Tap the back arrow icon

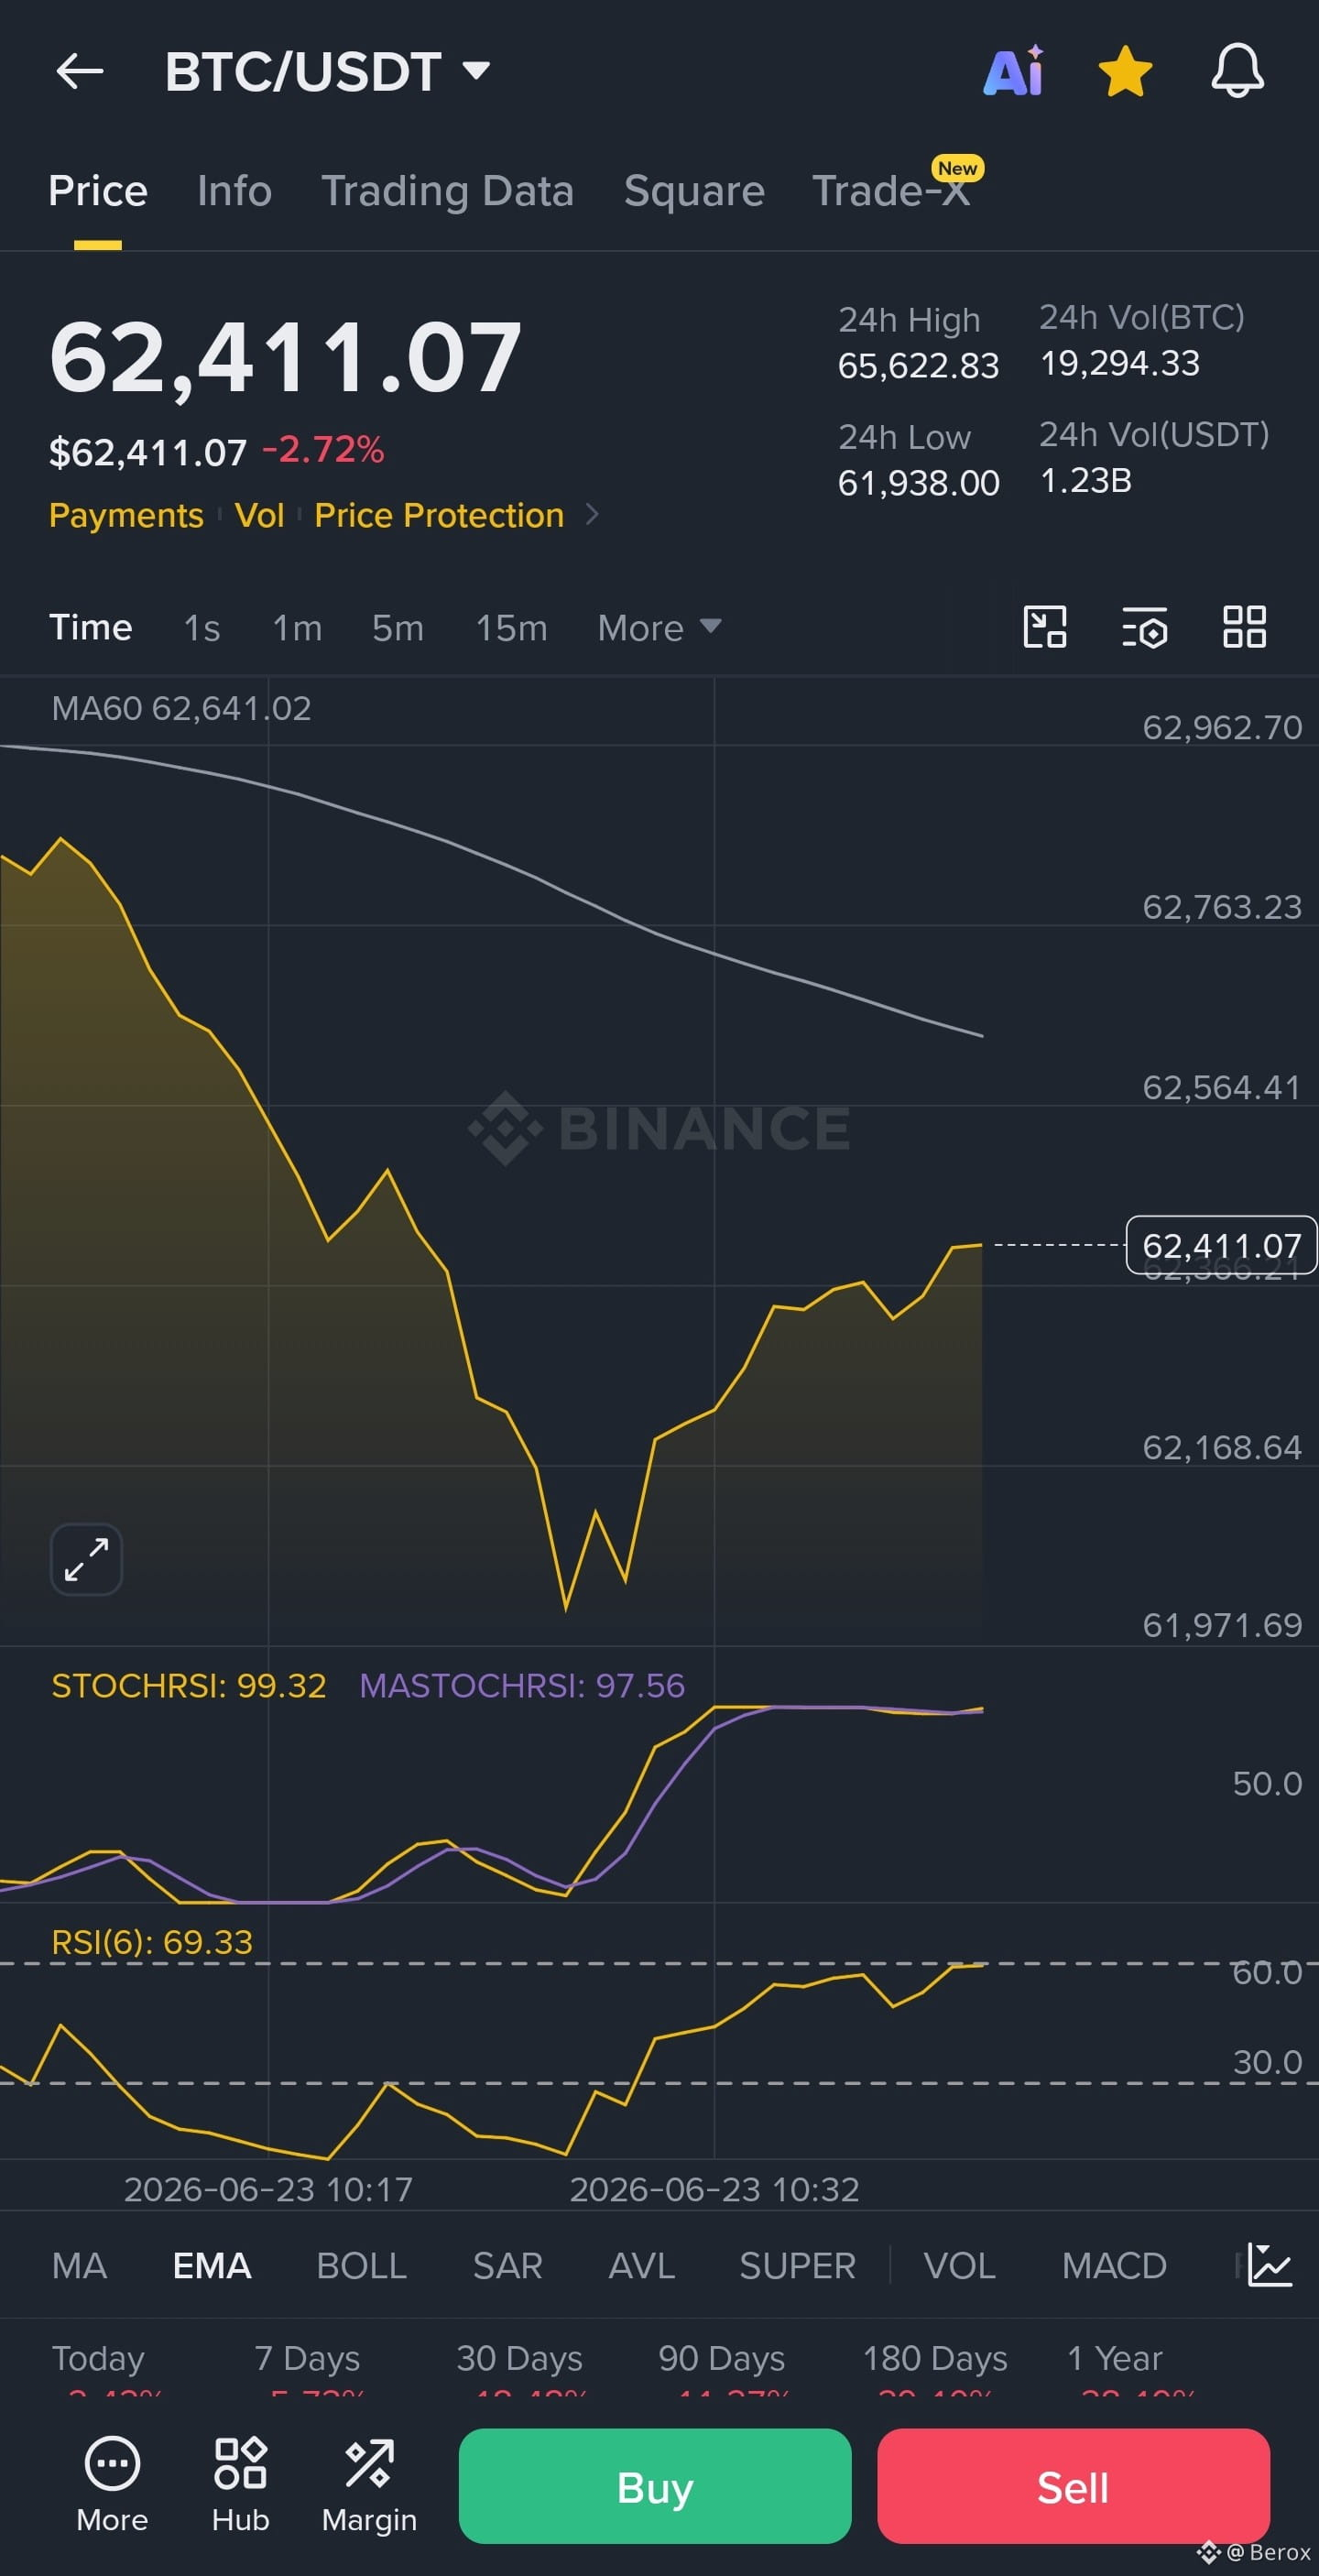click(x=80, y=71)
